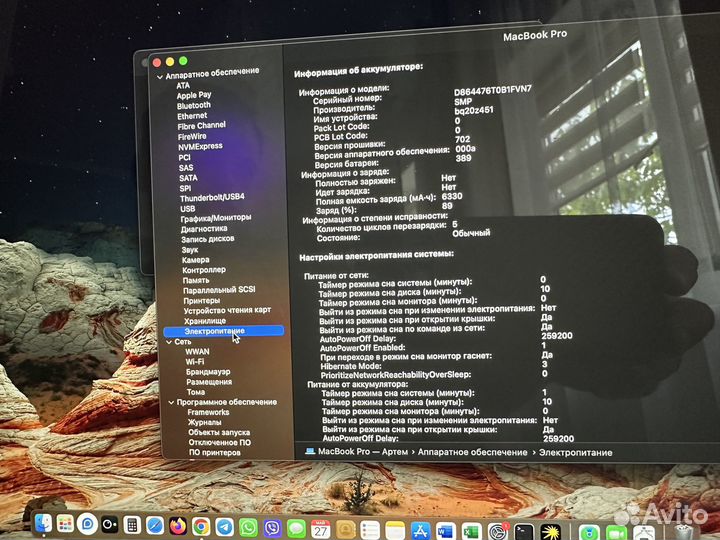
Task: Select Fibre Channel in the sidebar
Action: (x=202, y=126)
